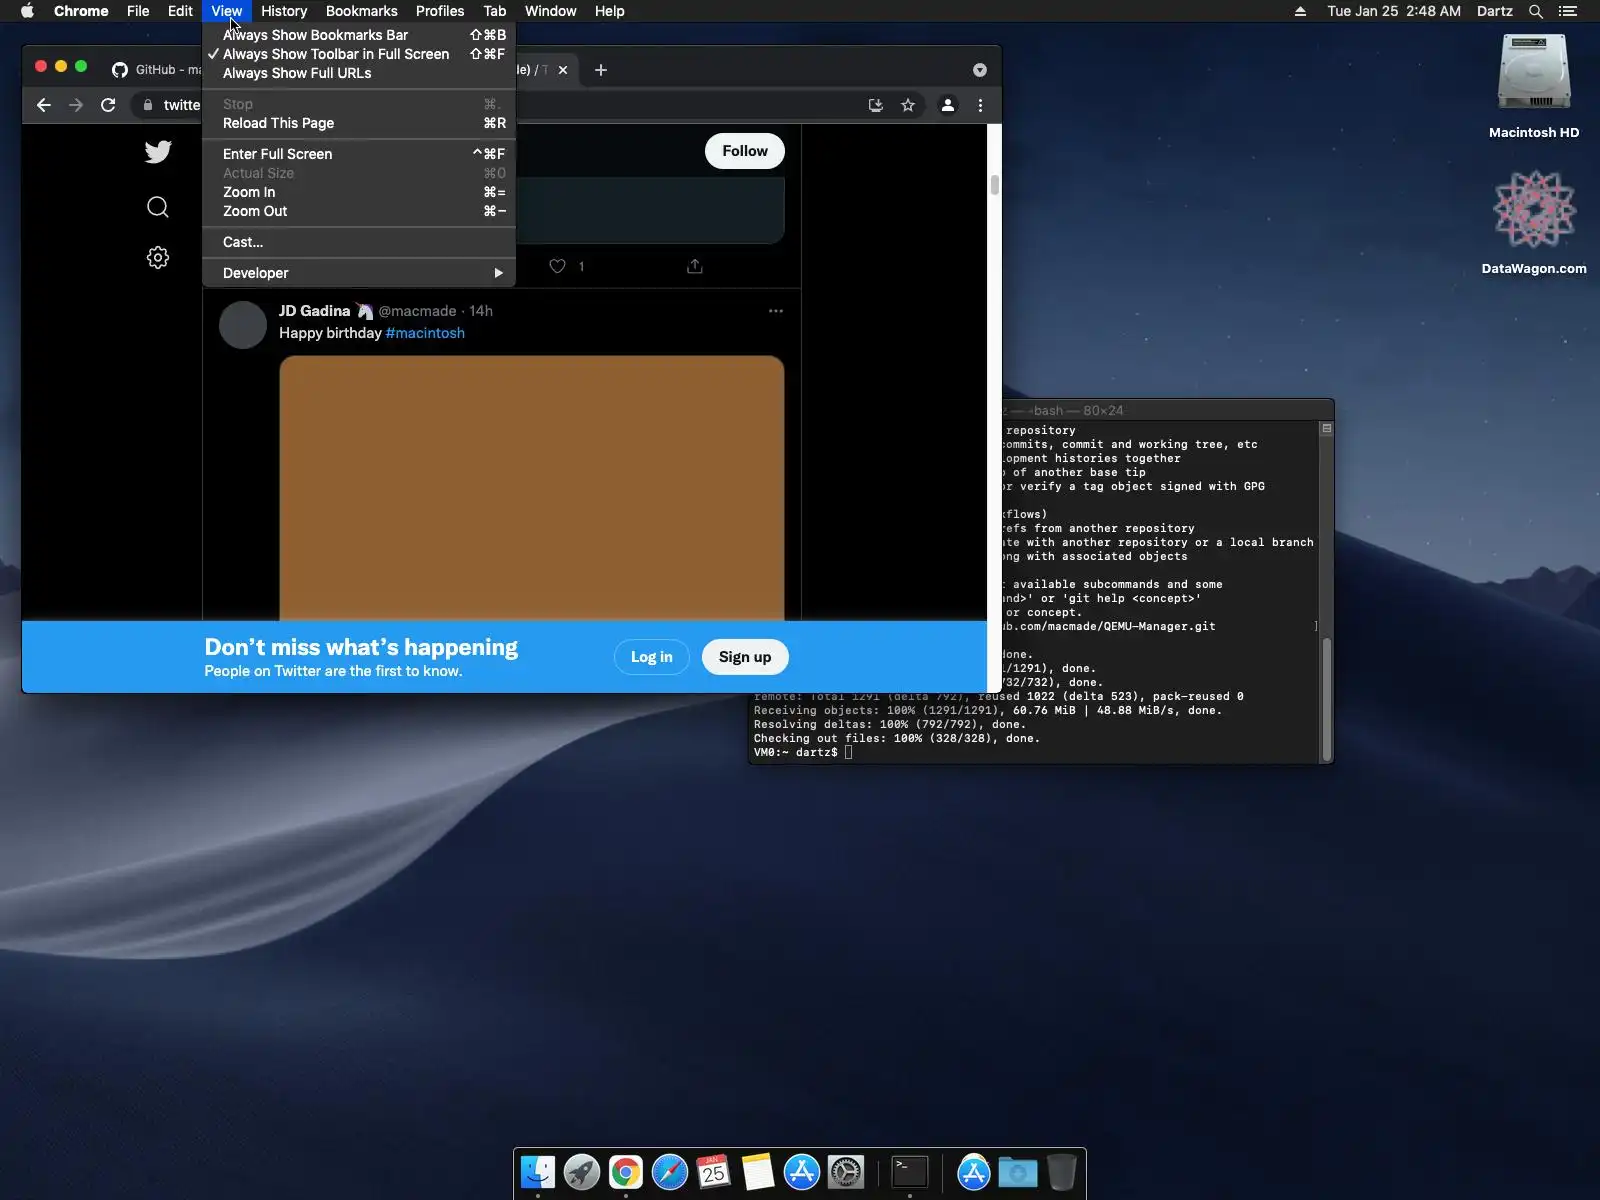Click Log in on Twitter banner
The image size is (1600, 1200).
point(652,657)
